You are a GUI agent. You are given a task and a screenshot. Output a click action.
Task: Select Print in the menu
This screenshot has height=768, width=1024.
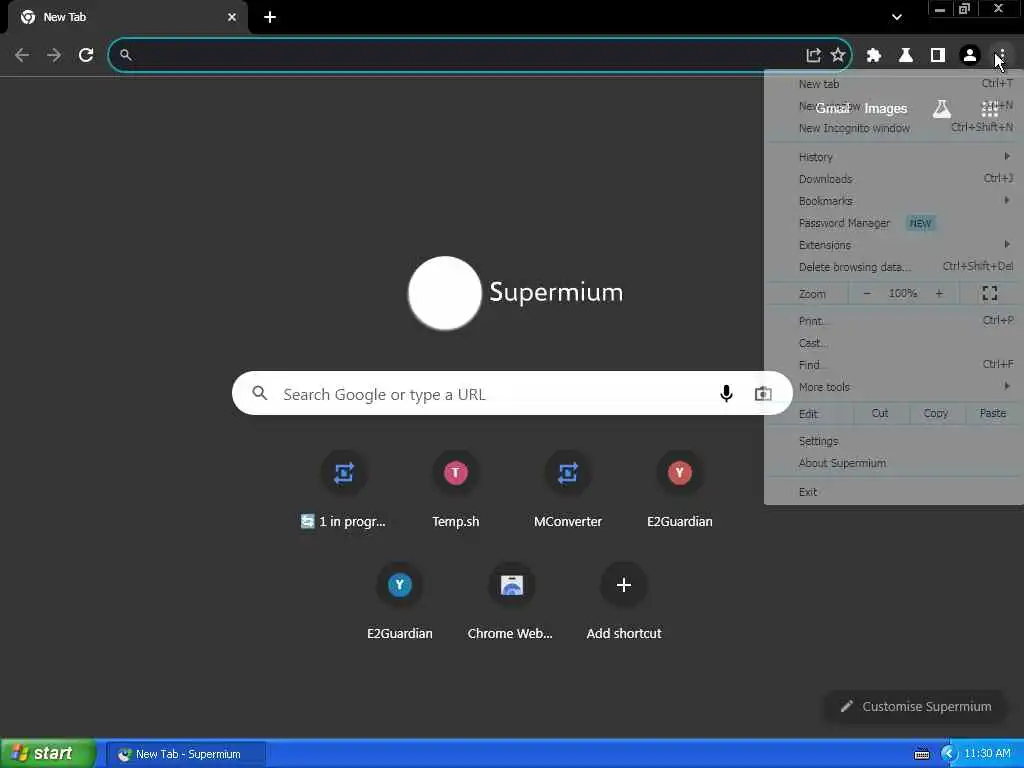(x=895, y=321)
